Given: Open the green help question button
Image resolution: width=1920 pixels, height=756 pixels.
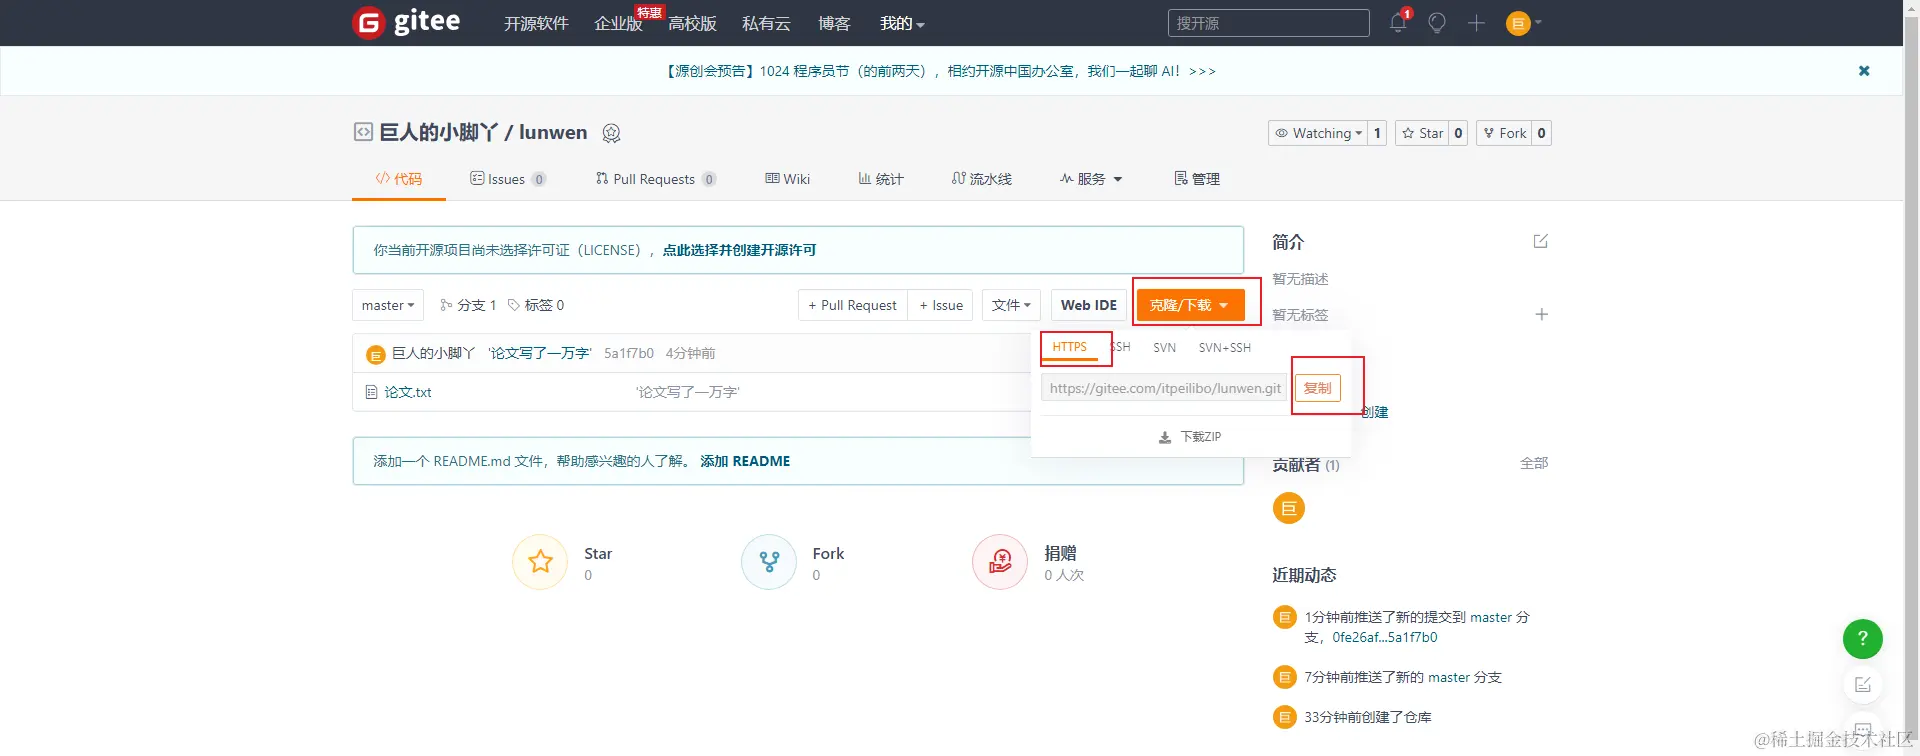Looking at the screenshot, I should tap(1862, 638).
